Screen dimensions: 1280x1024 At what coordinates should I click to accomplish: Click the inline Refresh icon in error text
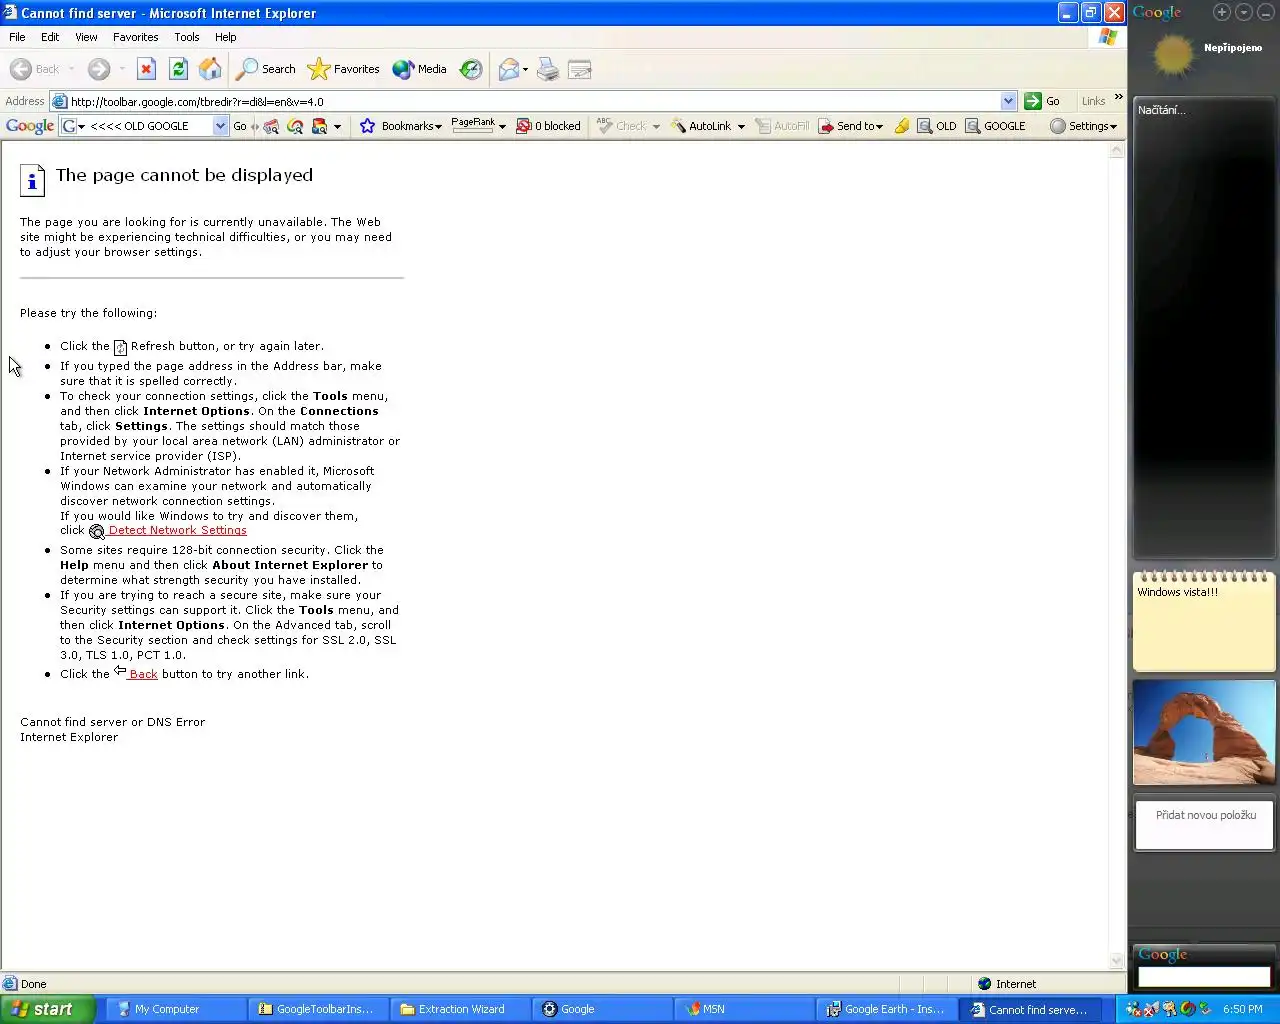[x=120, y=347]
